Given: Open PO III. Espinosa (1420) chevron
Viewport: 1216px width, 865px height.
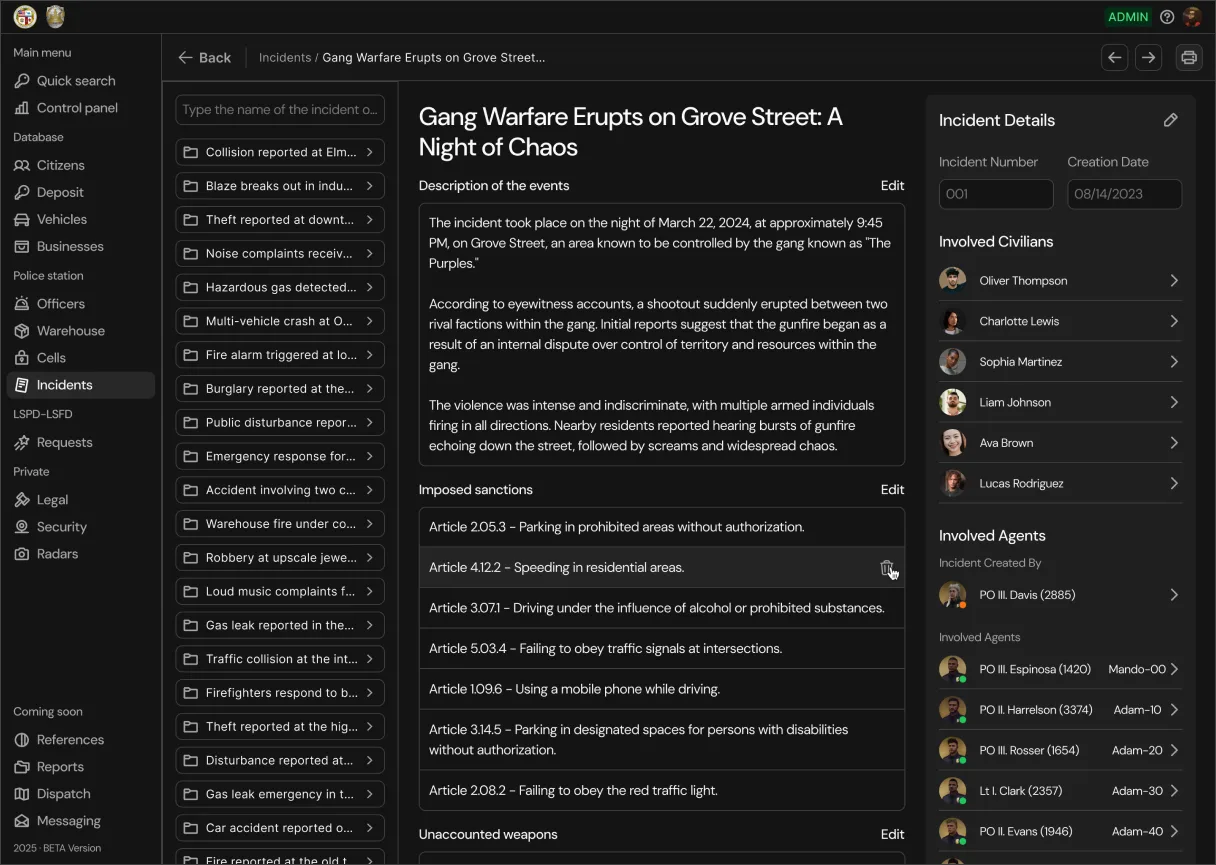Looking at the screenshot, I should pos(1174,669).
